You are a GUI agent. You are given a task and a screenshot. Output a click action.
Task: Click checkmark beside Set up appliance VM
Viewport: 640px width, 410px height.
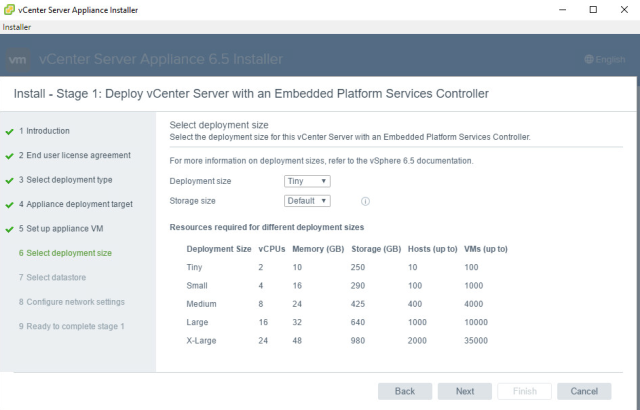[x=9, y=229]
